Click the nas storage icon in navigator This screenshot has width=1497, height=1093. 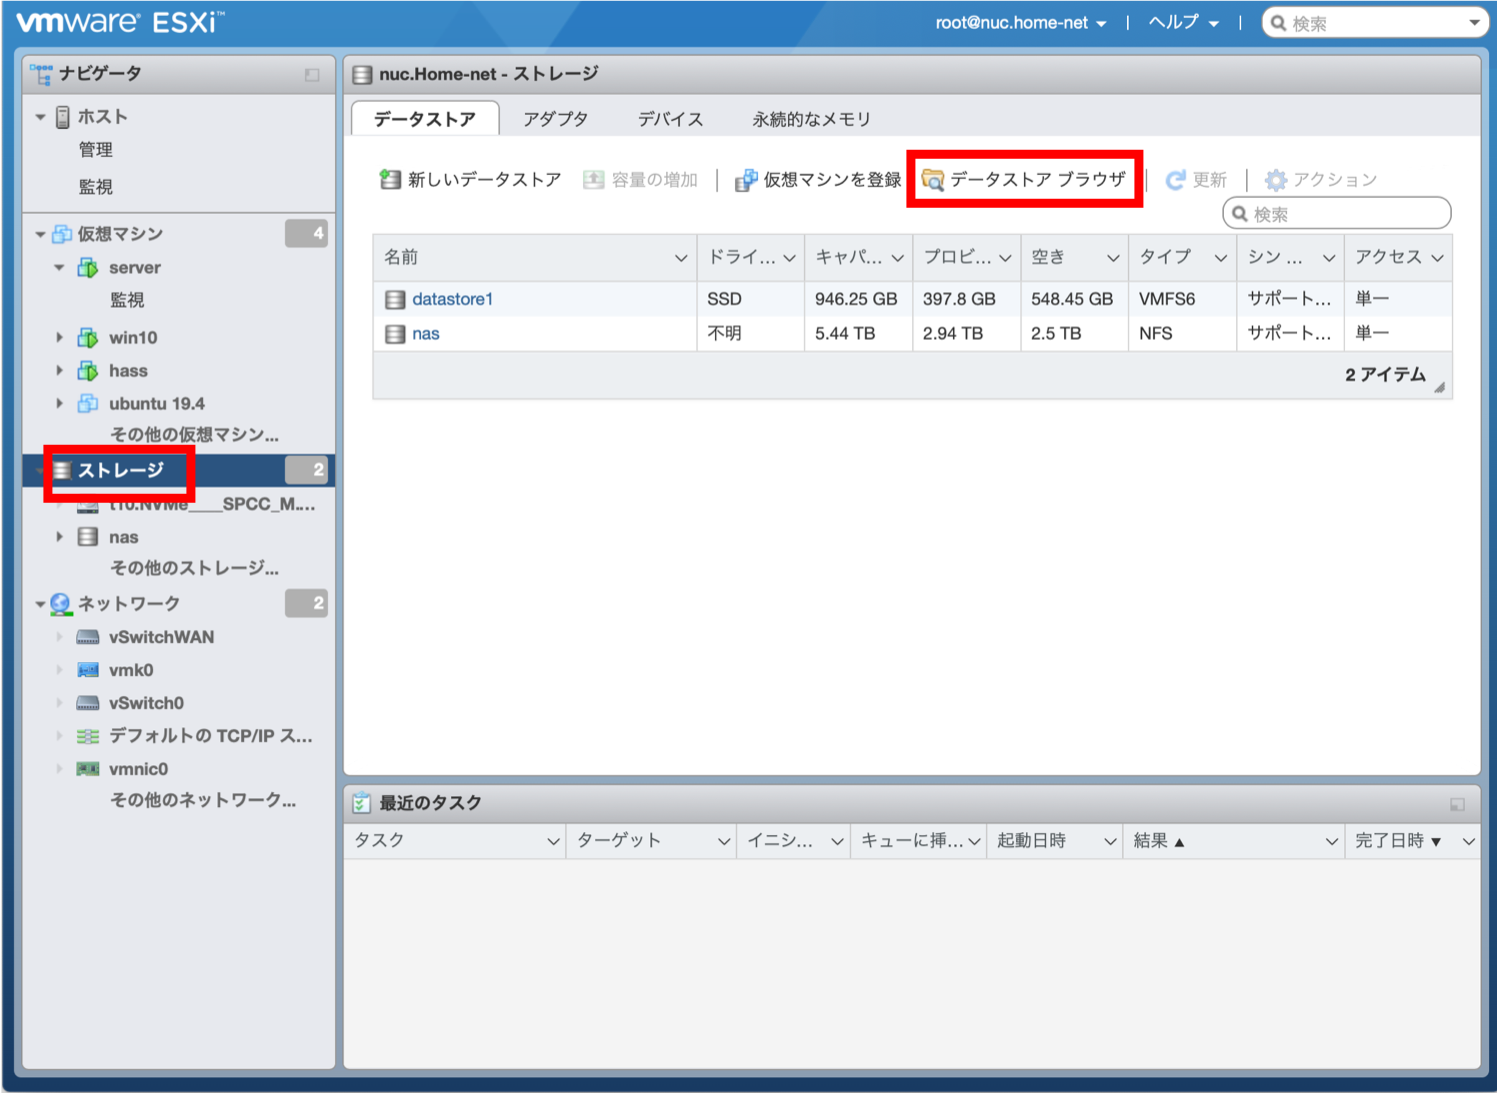click(88, 537)
